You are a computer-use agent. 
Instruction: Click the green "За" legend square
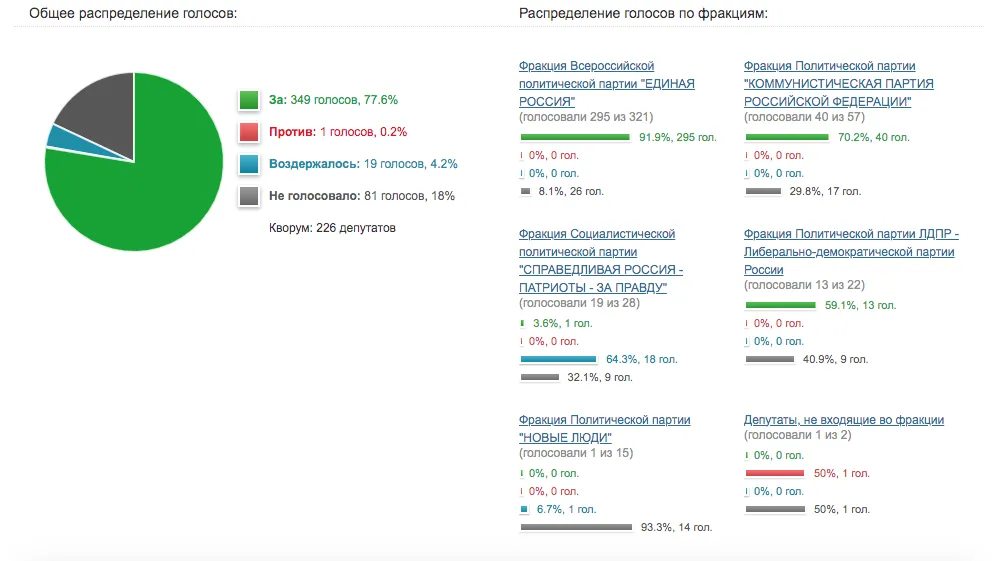249,100
